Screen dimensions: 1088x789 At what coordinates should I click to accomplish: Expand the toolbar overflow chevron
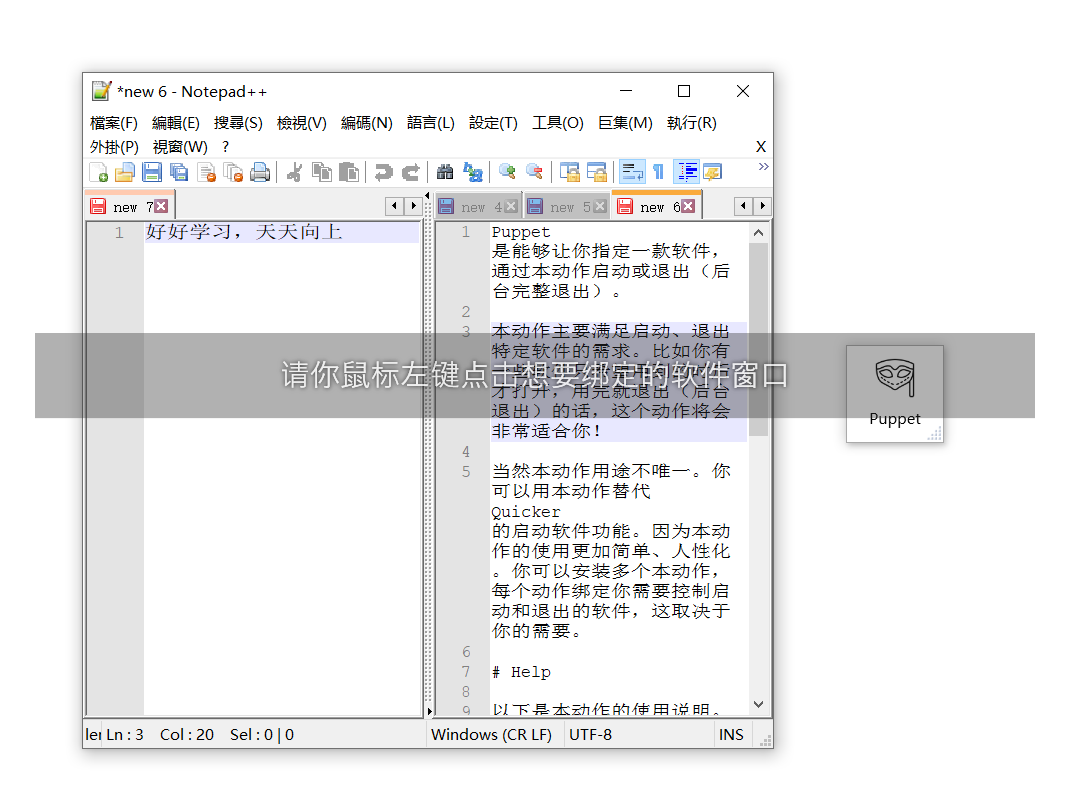pyautogui.click(x=763, y=166)
